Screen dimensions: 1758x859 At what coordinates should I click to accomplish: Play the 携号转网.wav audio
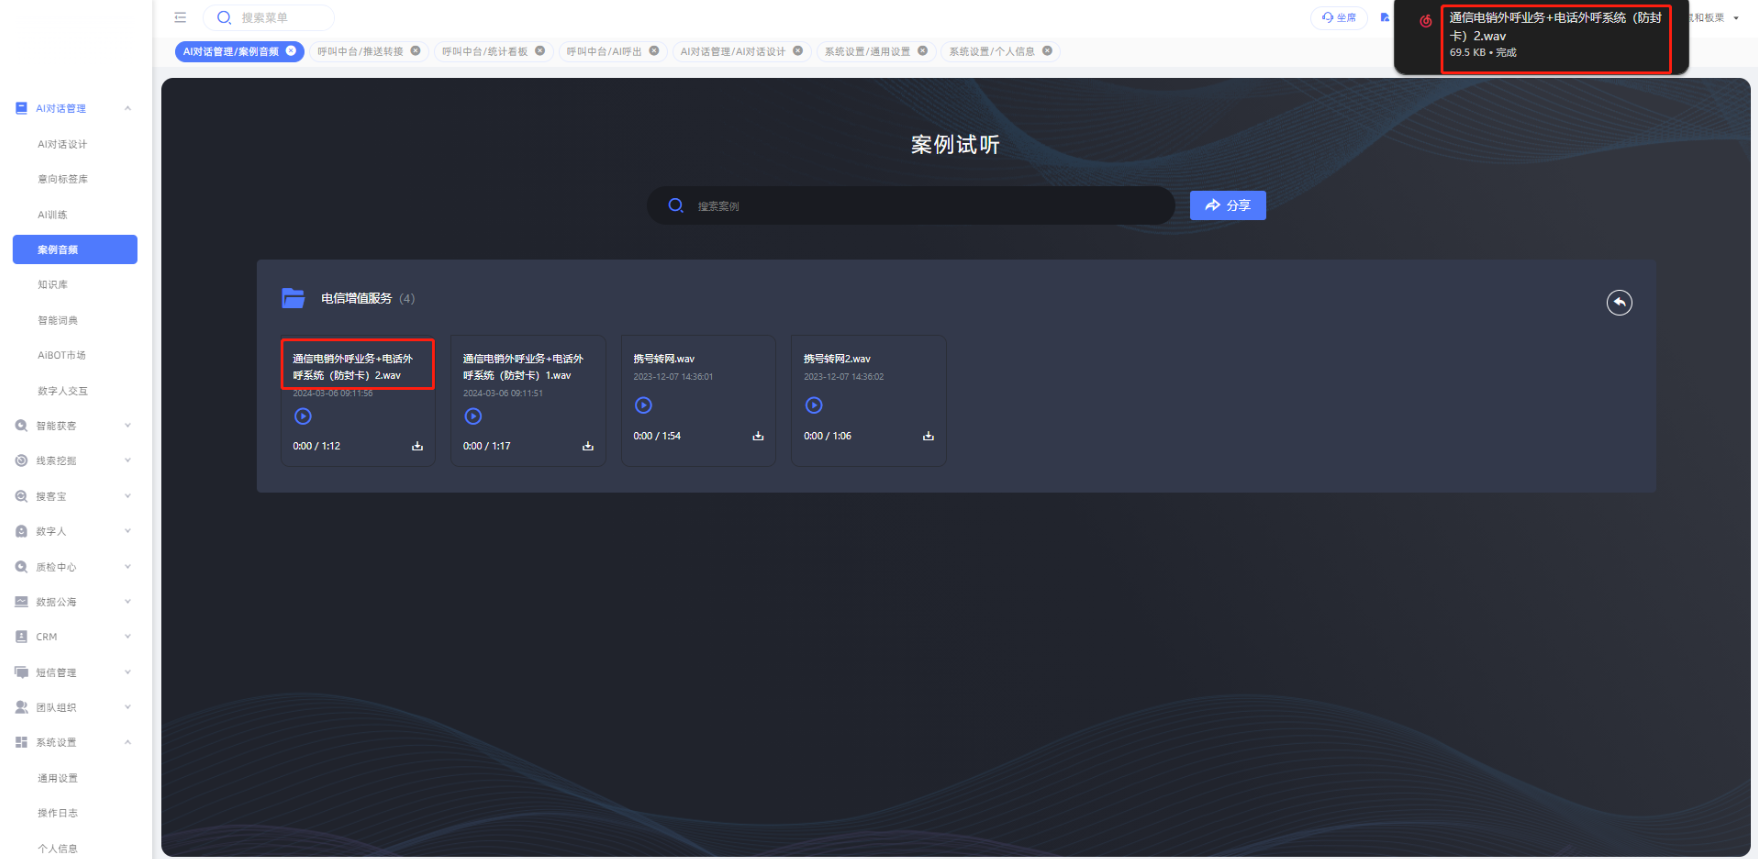(x=644, y=405)
